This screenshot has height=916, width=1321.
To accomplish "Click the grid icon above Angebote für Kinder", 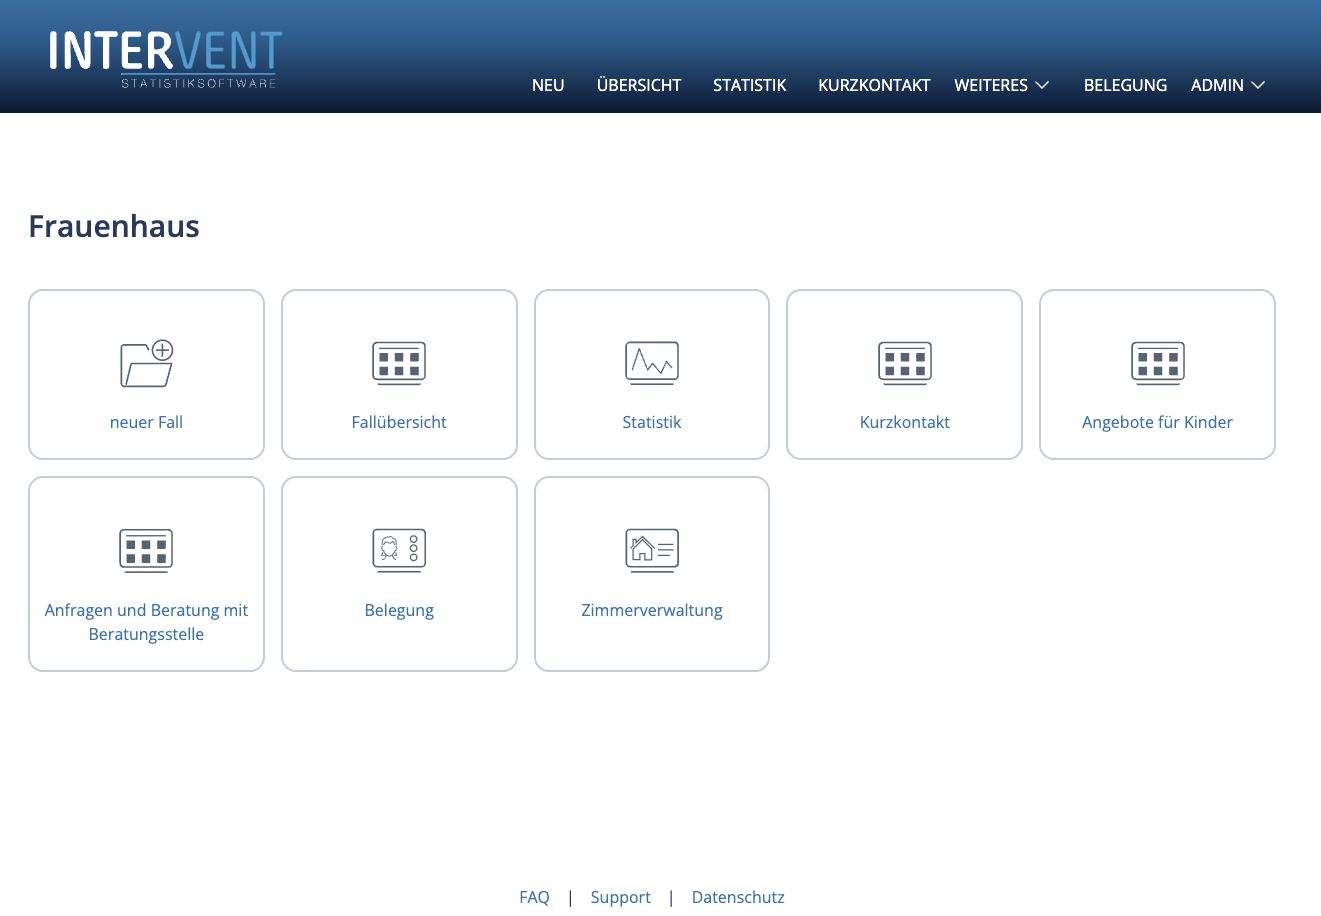I will point(1158,363).
